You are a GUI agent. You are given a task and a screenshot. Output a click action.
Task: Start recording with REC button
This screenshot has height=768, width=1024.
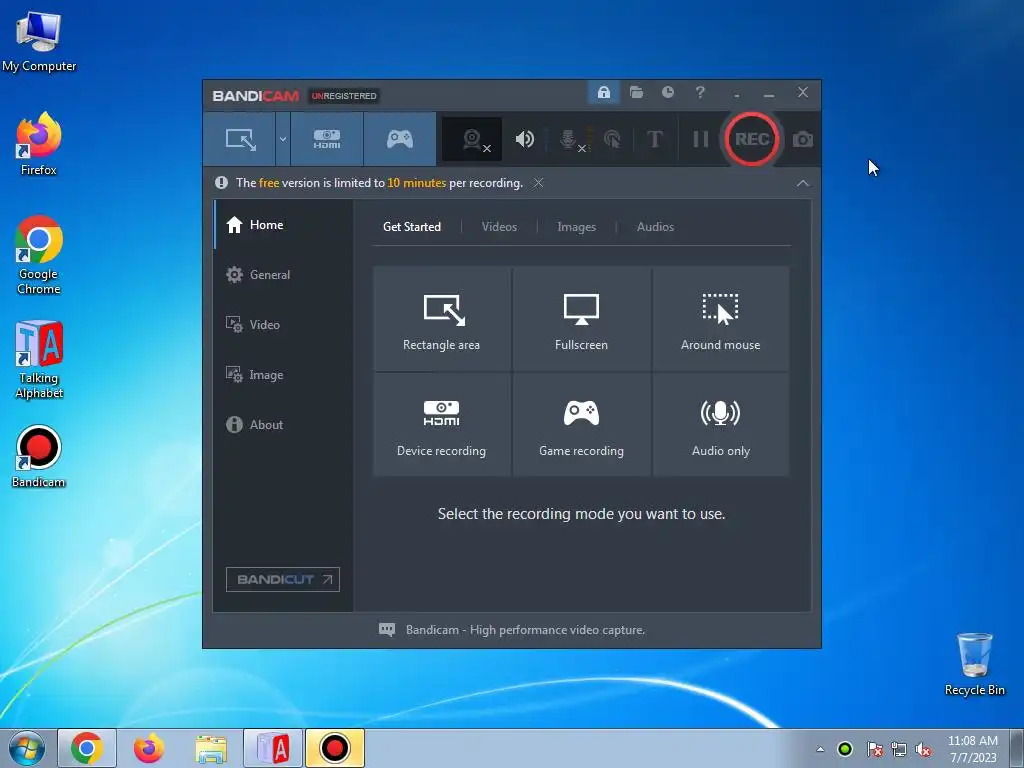(752, 139)
